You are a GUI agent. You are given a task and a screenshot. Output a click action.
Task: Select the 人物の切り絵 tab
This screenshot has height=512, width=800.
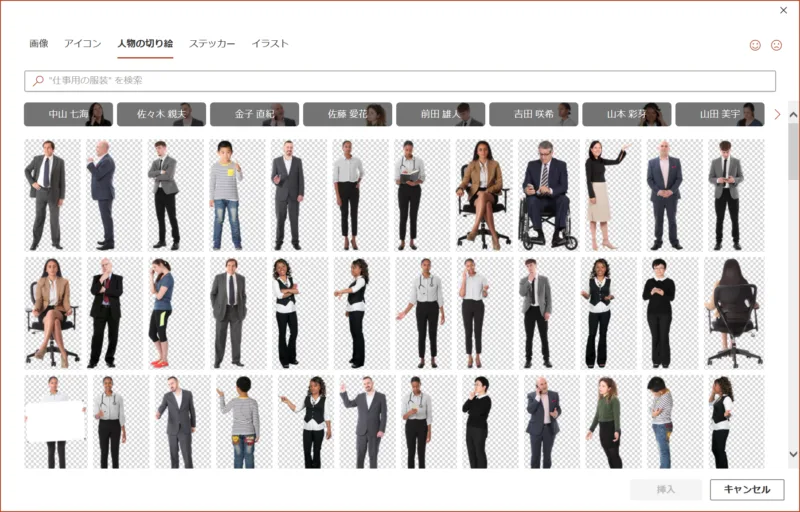coord(145,43)
